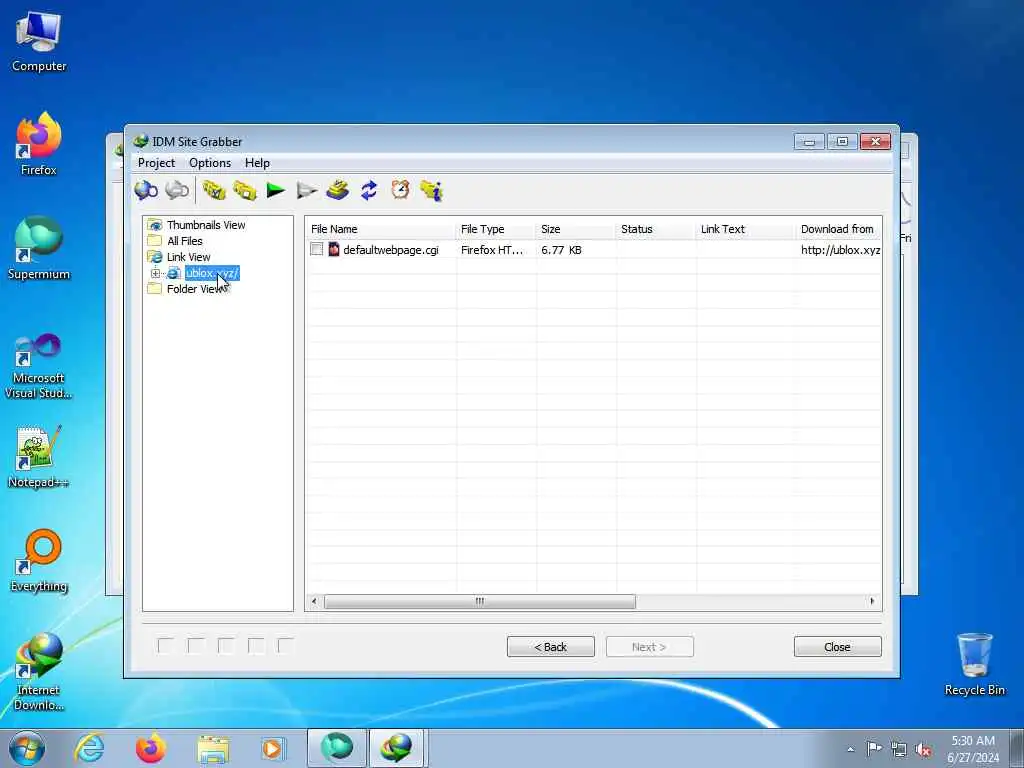This screenshot has width=1024, height=768.
Task: Click the grayed-out stop exploring toolbar icon
Action: (x=177, y=191)
